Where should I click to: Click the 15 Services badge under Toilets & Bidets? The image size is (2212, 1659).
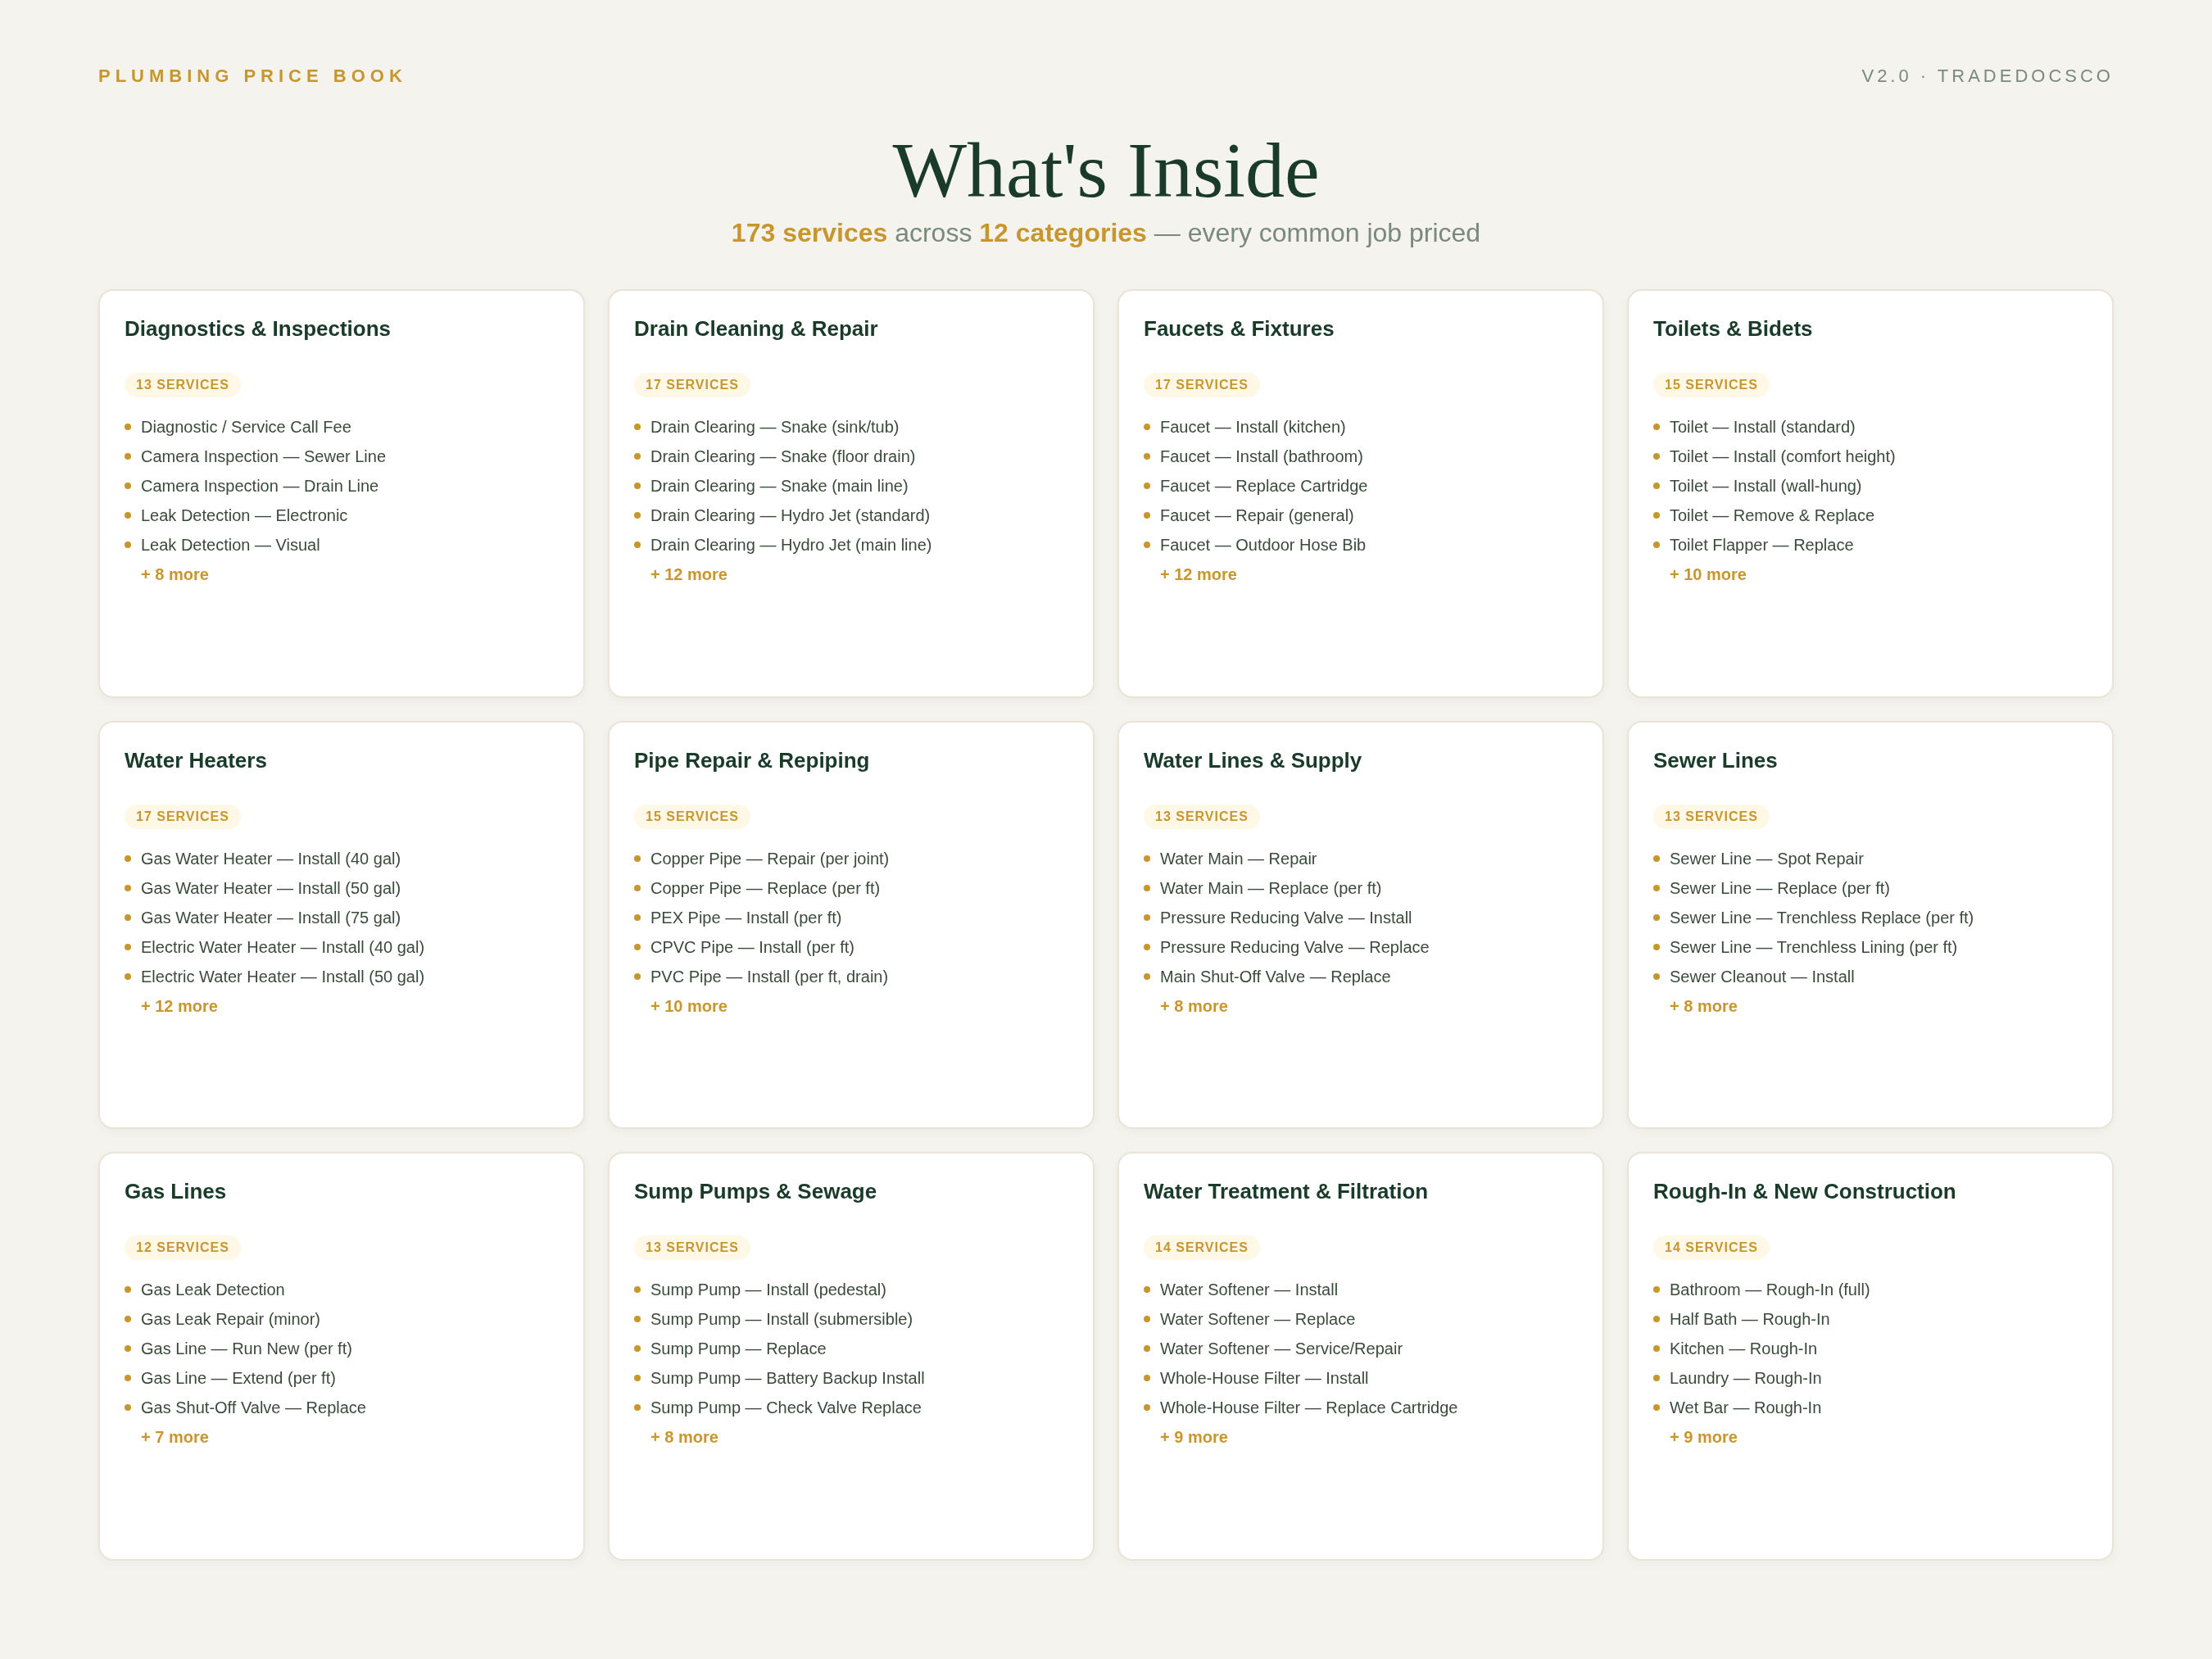tap(1711, 385)
